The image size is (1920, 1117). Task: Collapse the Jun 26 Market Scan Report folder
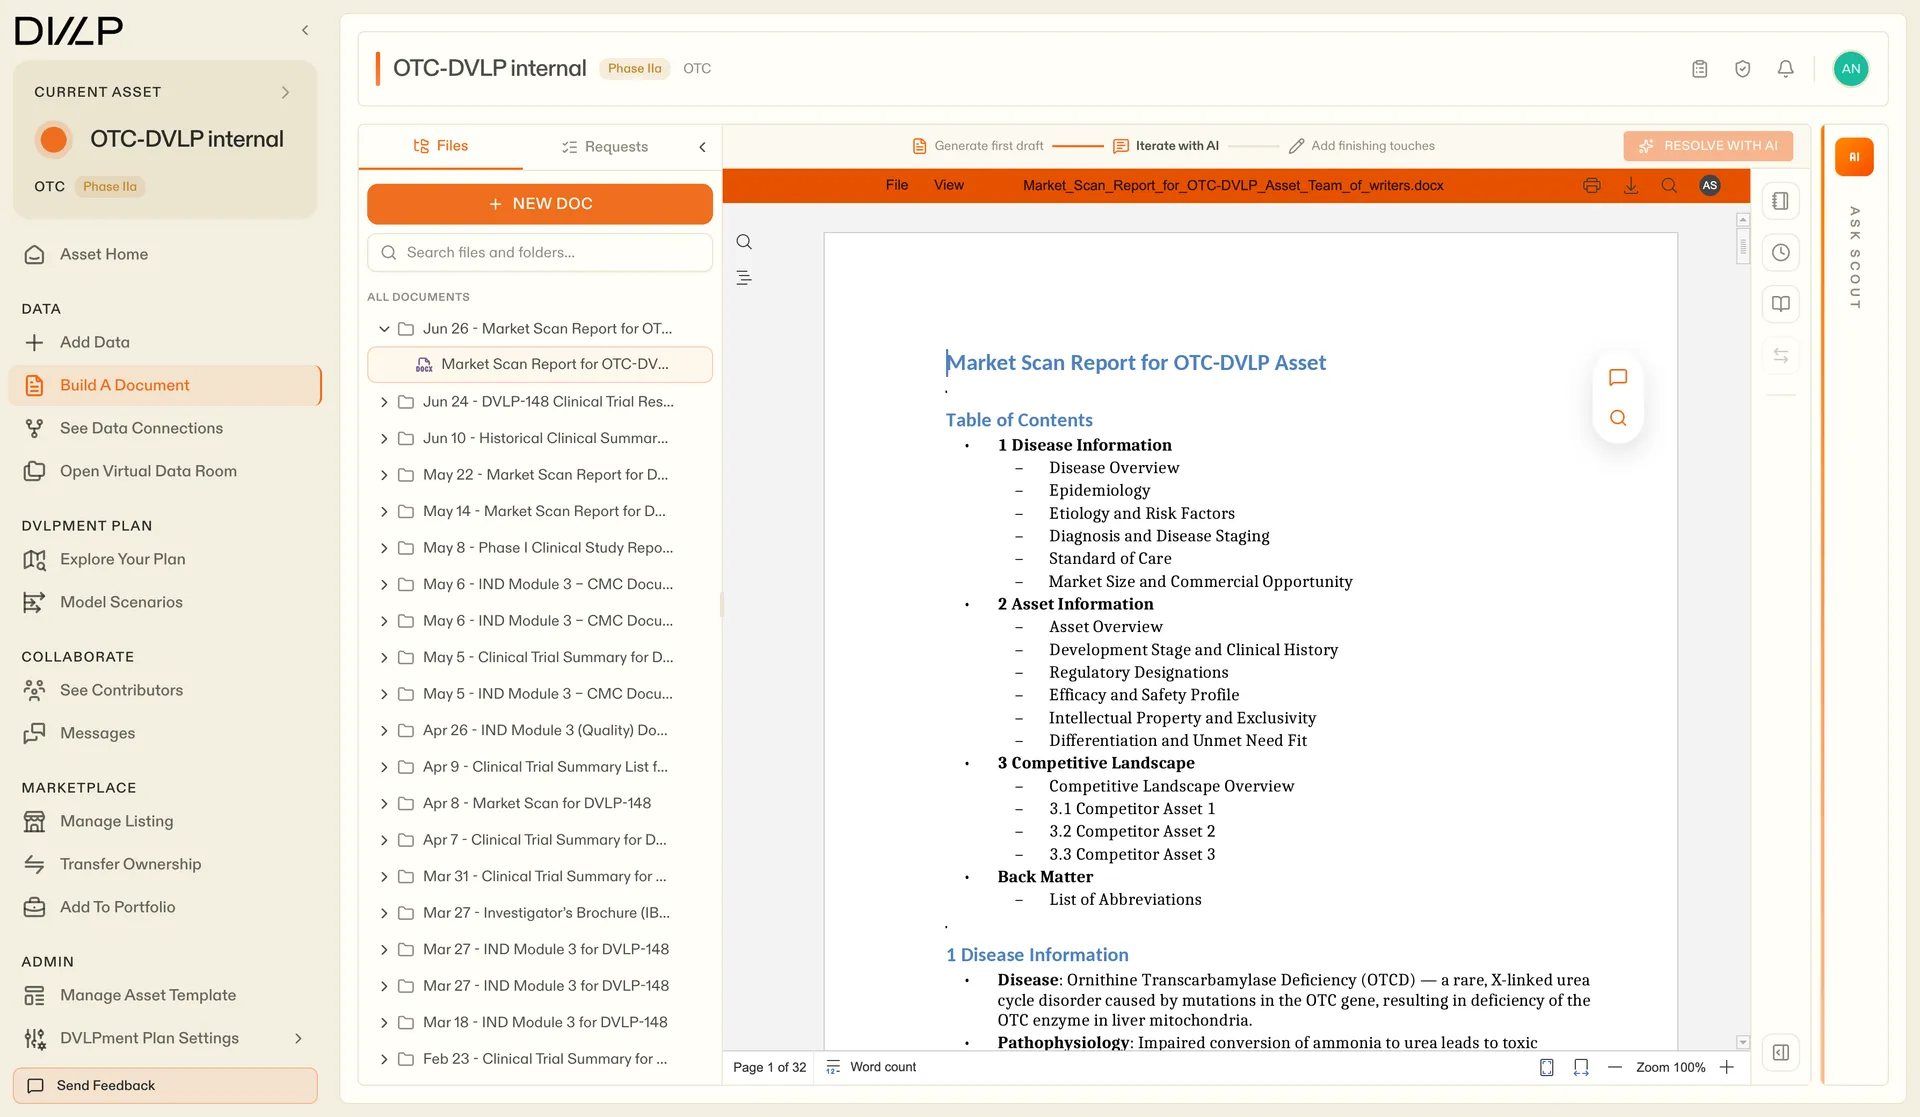pyautogui.click(x=383, y=329)
